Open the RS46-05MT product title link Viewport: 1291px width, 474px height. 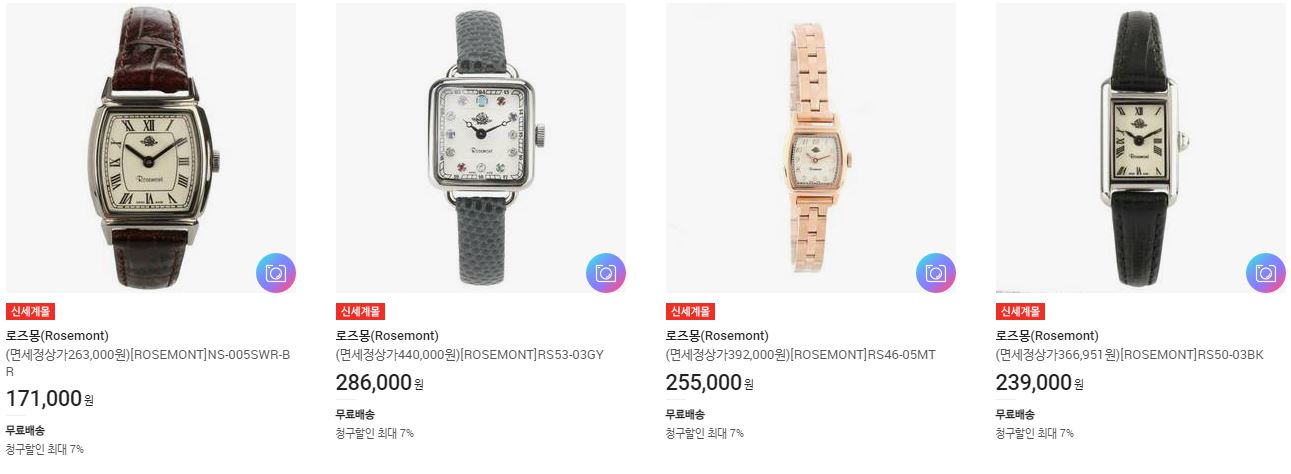(801, 355)
